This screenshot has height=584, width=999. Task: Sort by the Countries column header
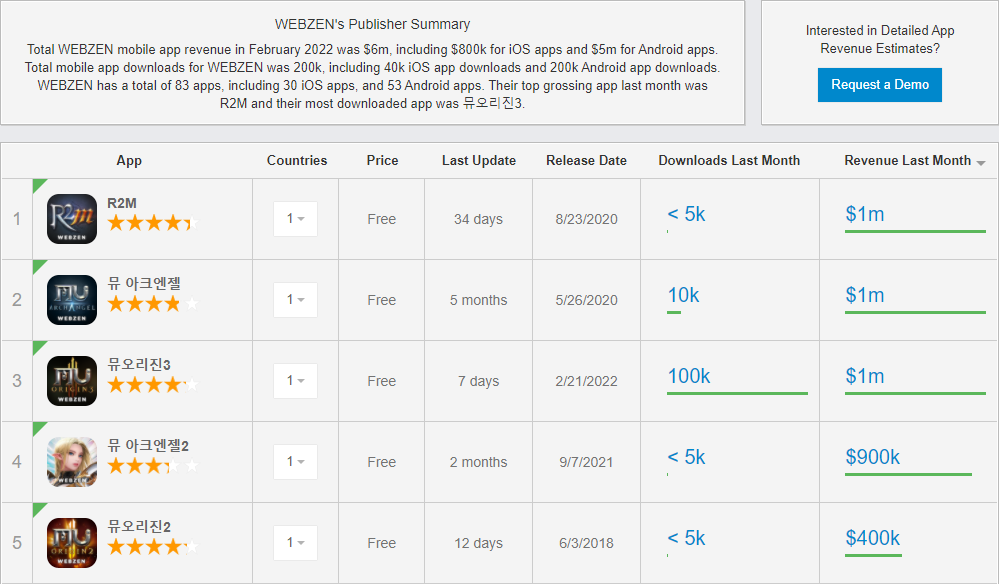(297, 160)
